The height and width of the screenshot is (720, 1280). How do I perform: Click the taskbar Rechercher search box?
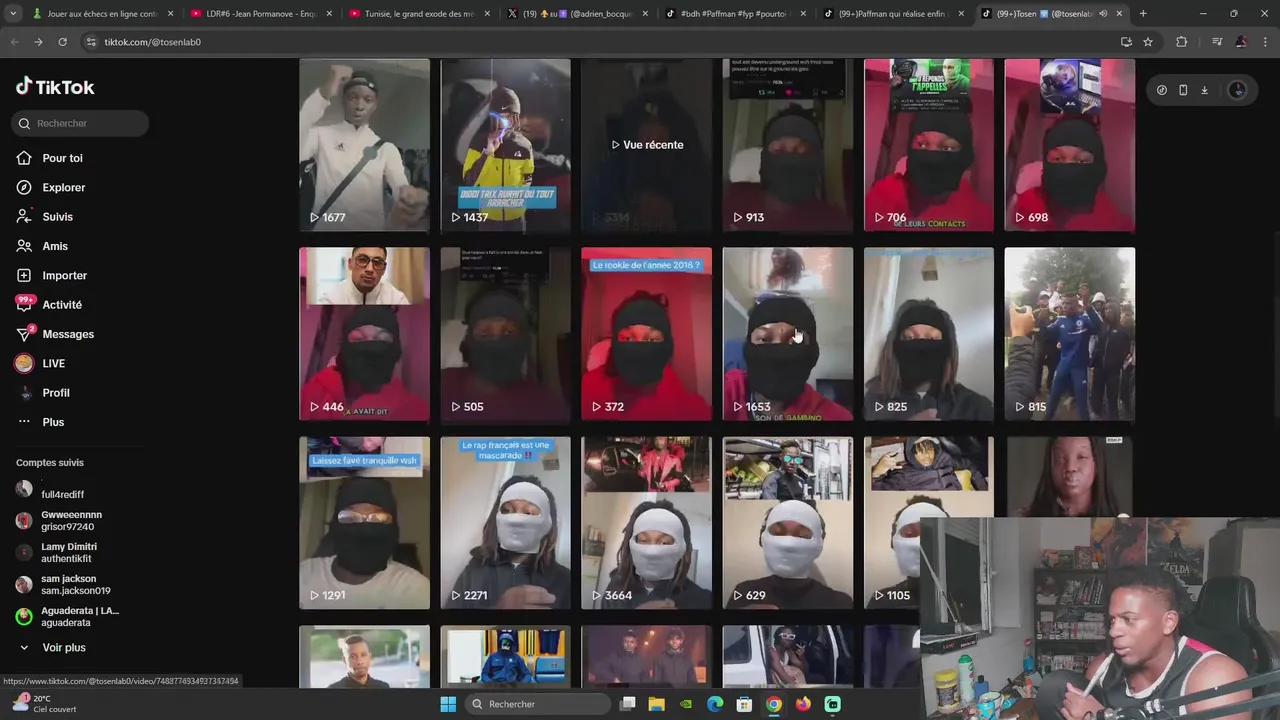[539, 704]
